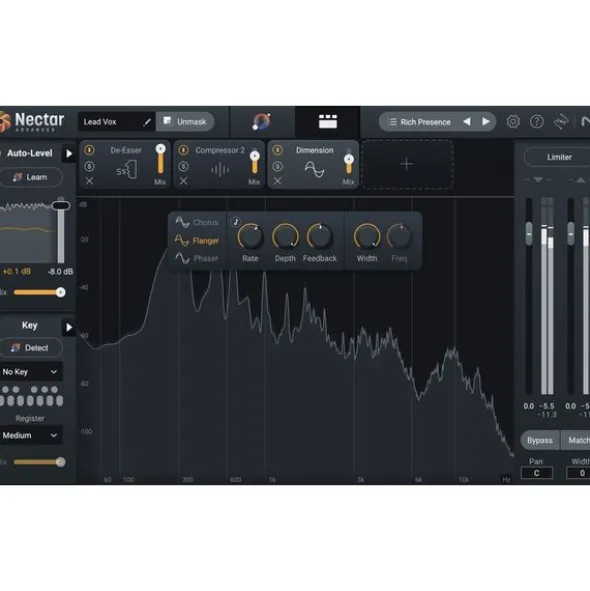Select the Dimension wave icon
The image size is (590, 591).
314,169
